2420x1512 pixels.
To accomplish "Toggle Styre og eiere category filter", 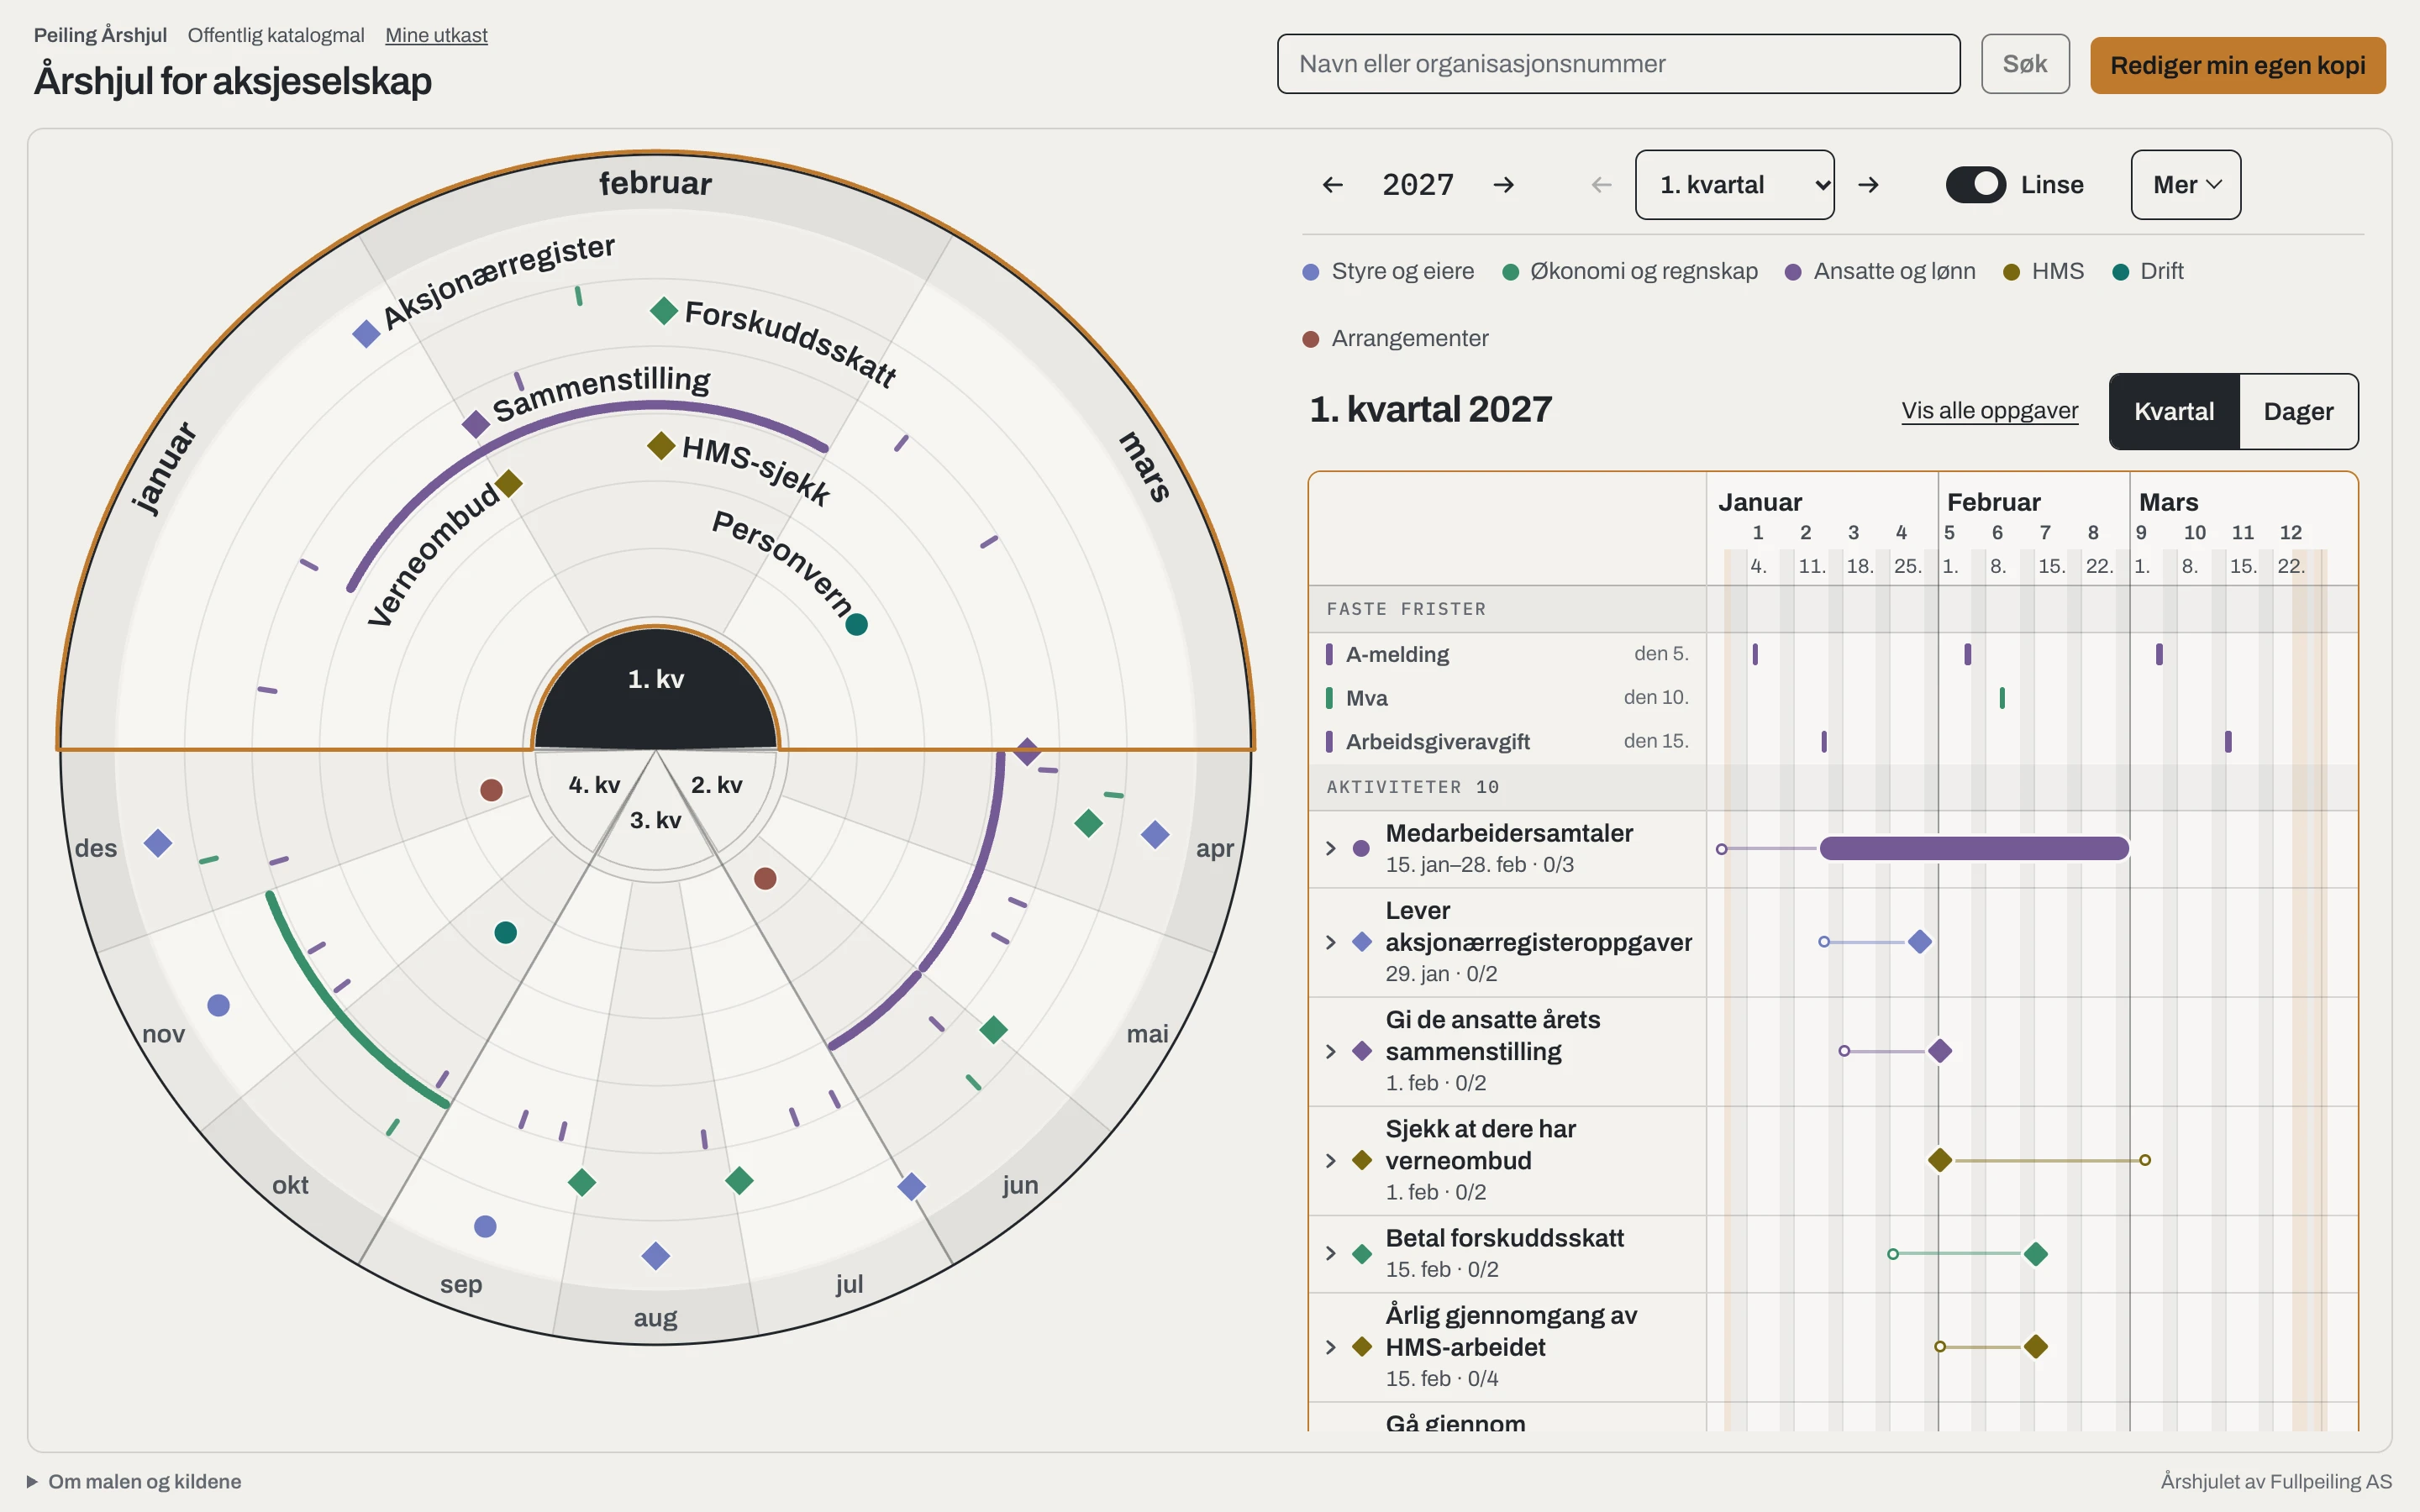I will [x=1389, y=272].
